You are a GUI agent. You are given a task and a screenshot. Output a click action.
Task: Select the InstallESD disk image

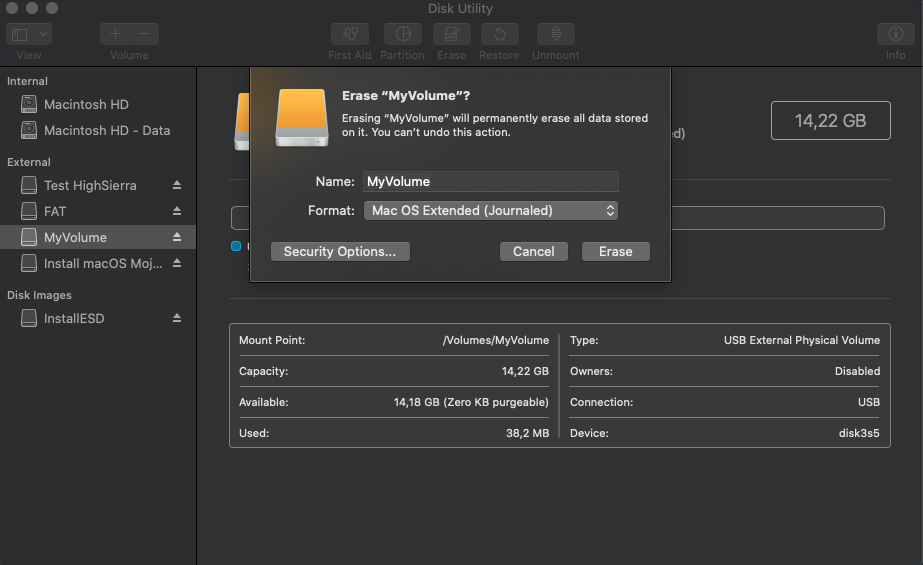click(x=98, y=318)
